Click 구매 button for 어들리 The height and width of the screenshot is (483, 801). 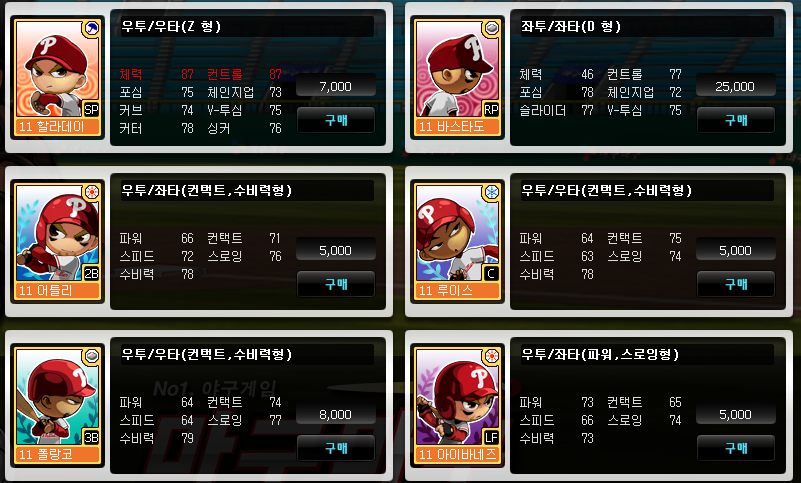pos(336,284)
